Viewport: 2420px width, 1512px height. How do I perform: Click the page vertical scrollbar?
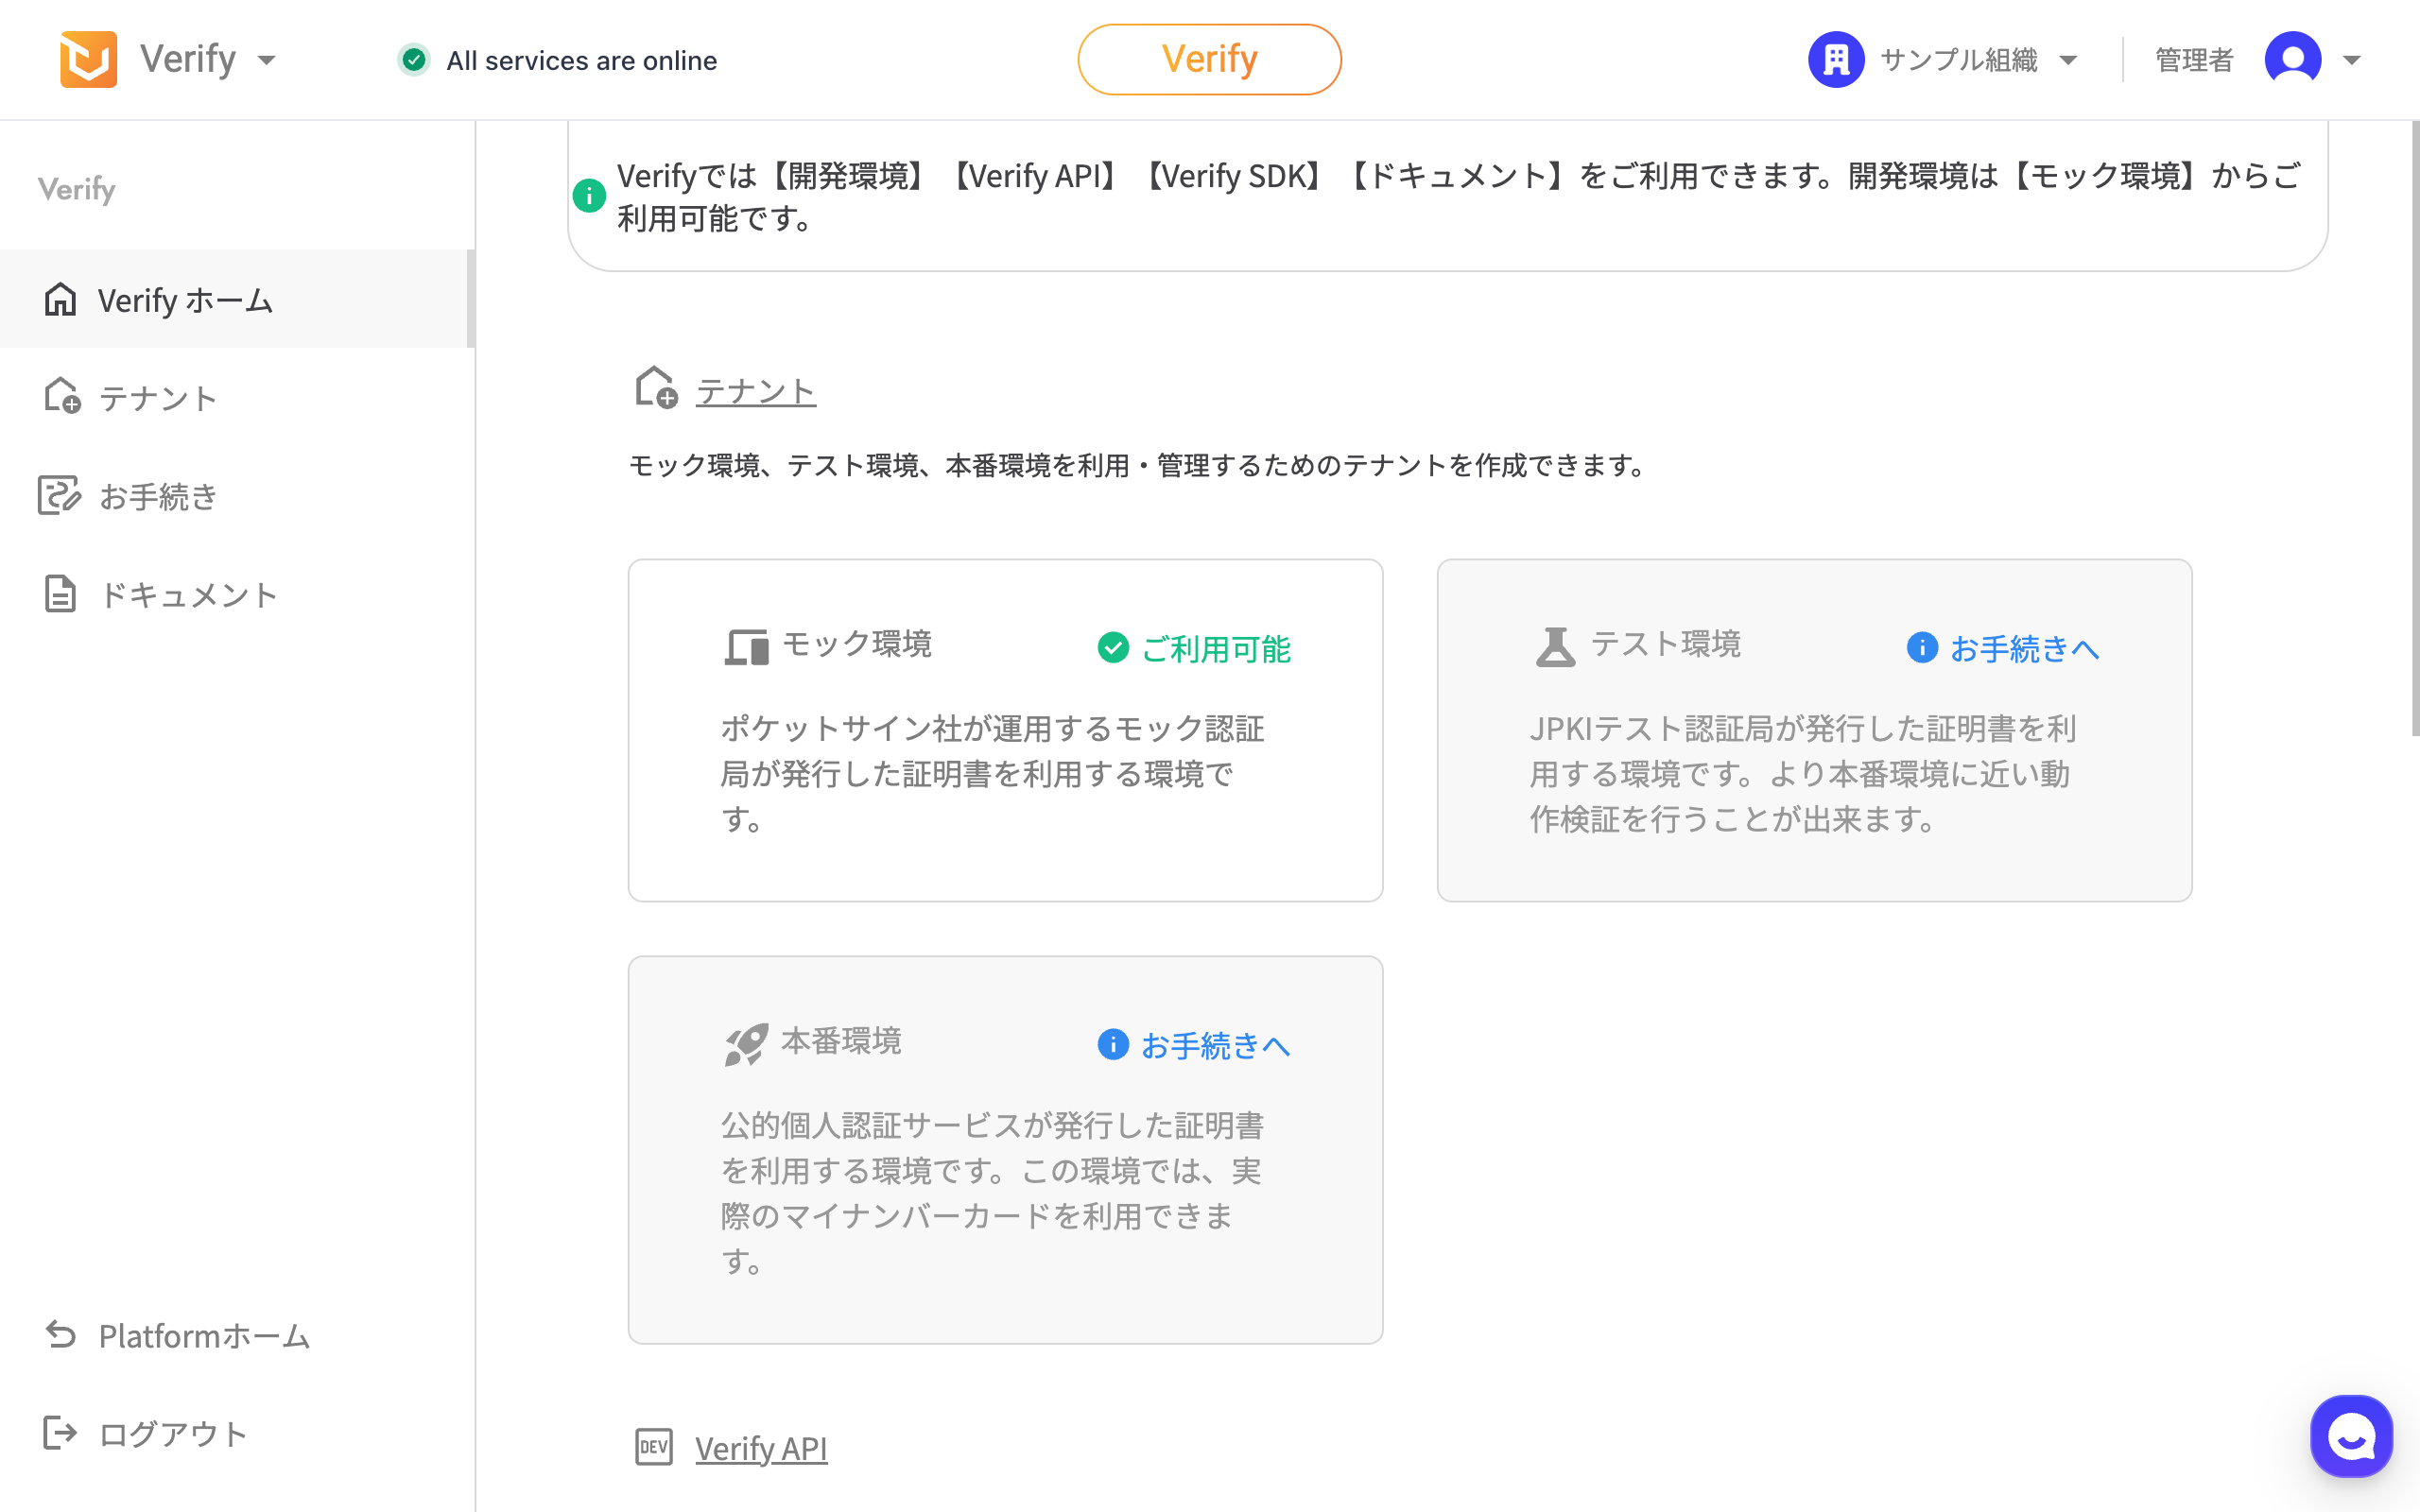coord(2414,430)
